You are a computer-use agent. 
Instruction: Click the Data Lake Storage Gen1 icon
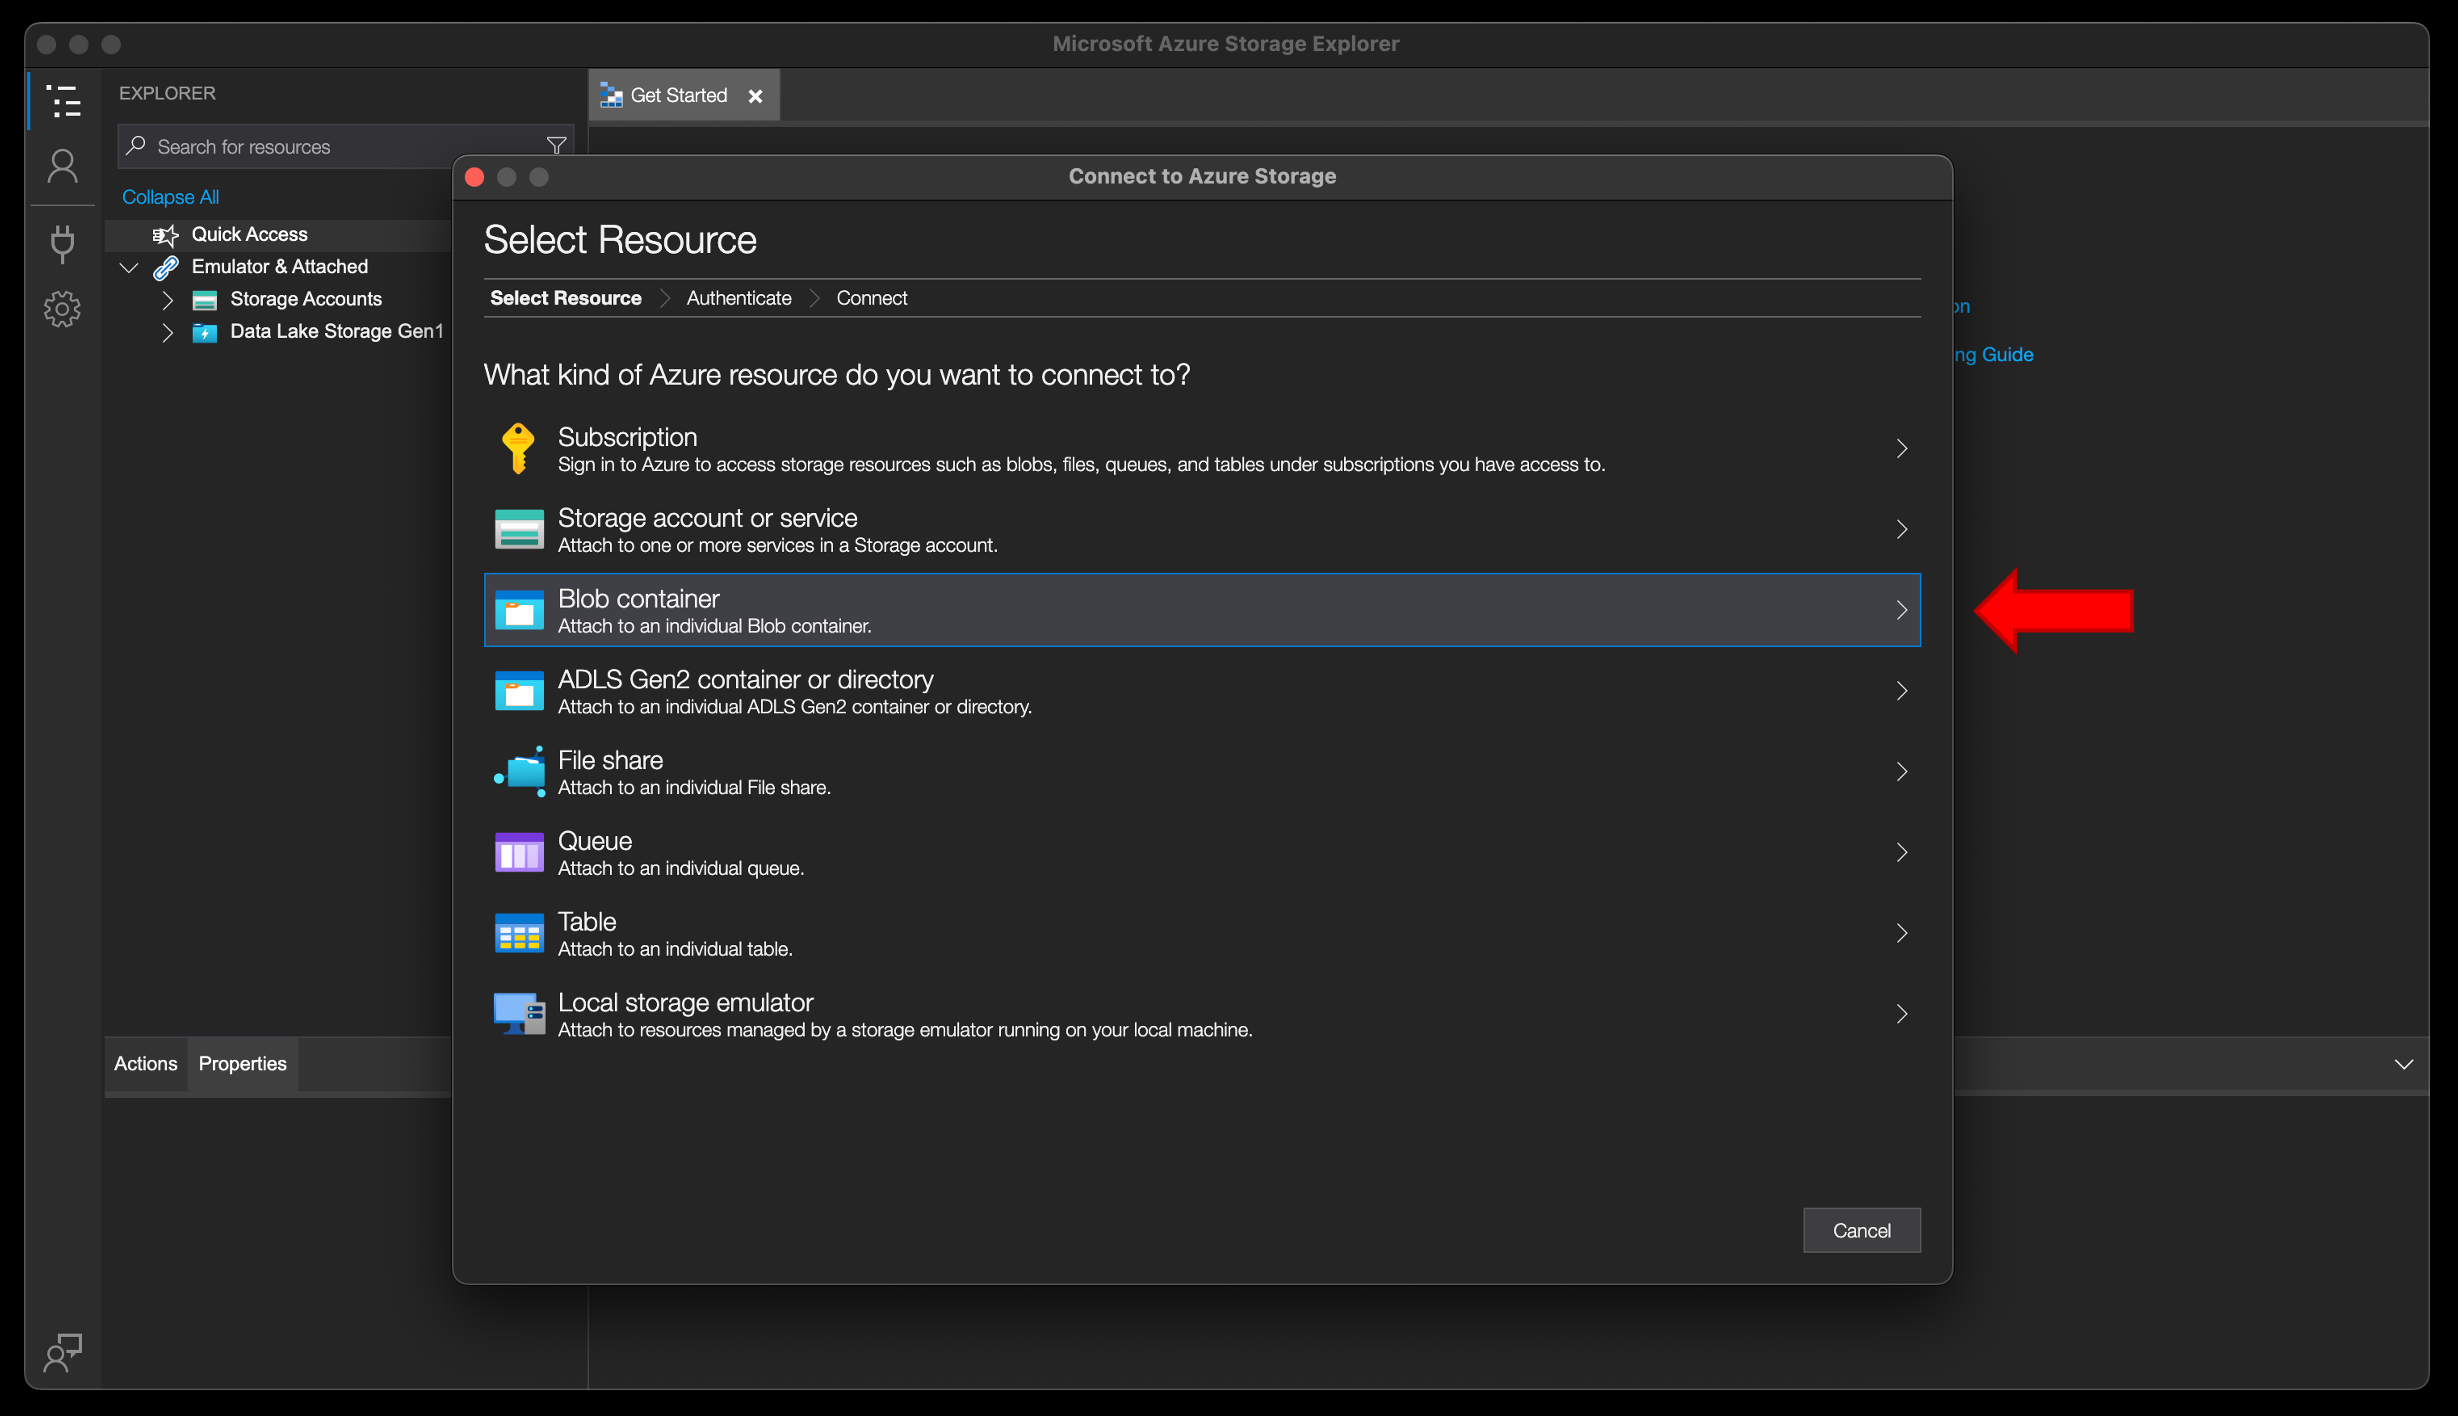(x=205, y=332)
